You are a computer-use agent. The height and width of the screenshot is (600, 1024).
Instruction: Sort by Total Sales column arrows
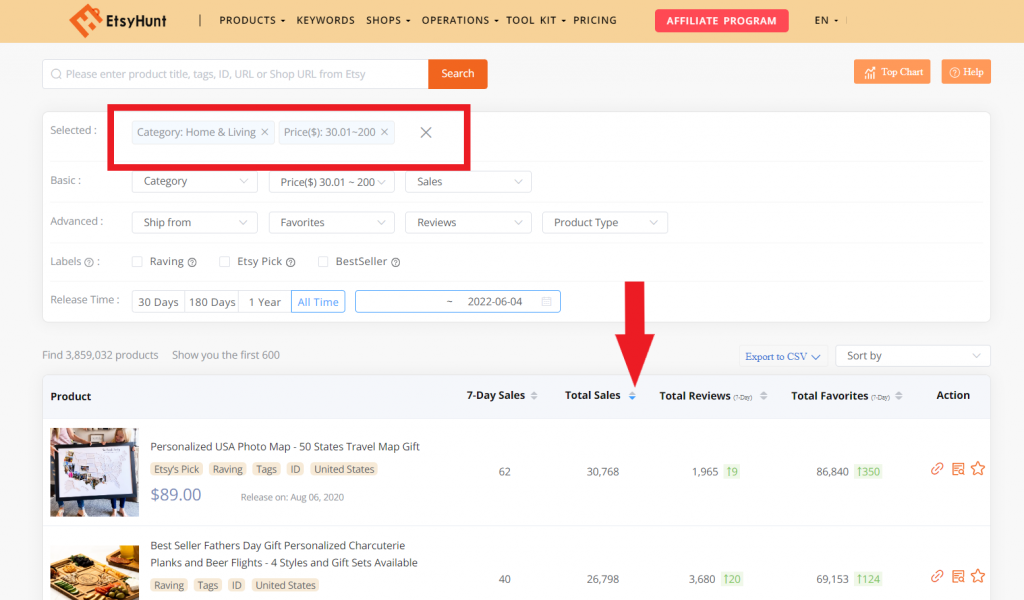click(632, 396)
